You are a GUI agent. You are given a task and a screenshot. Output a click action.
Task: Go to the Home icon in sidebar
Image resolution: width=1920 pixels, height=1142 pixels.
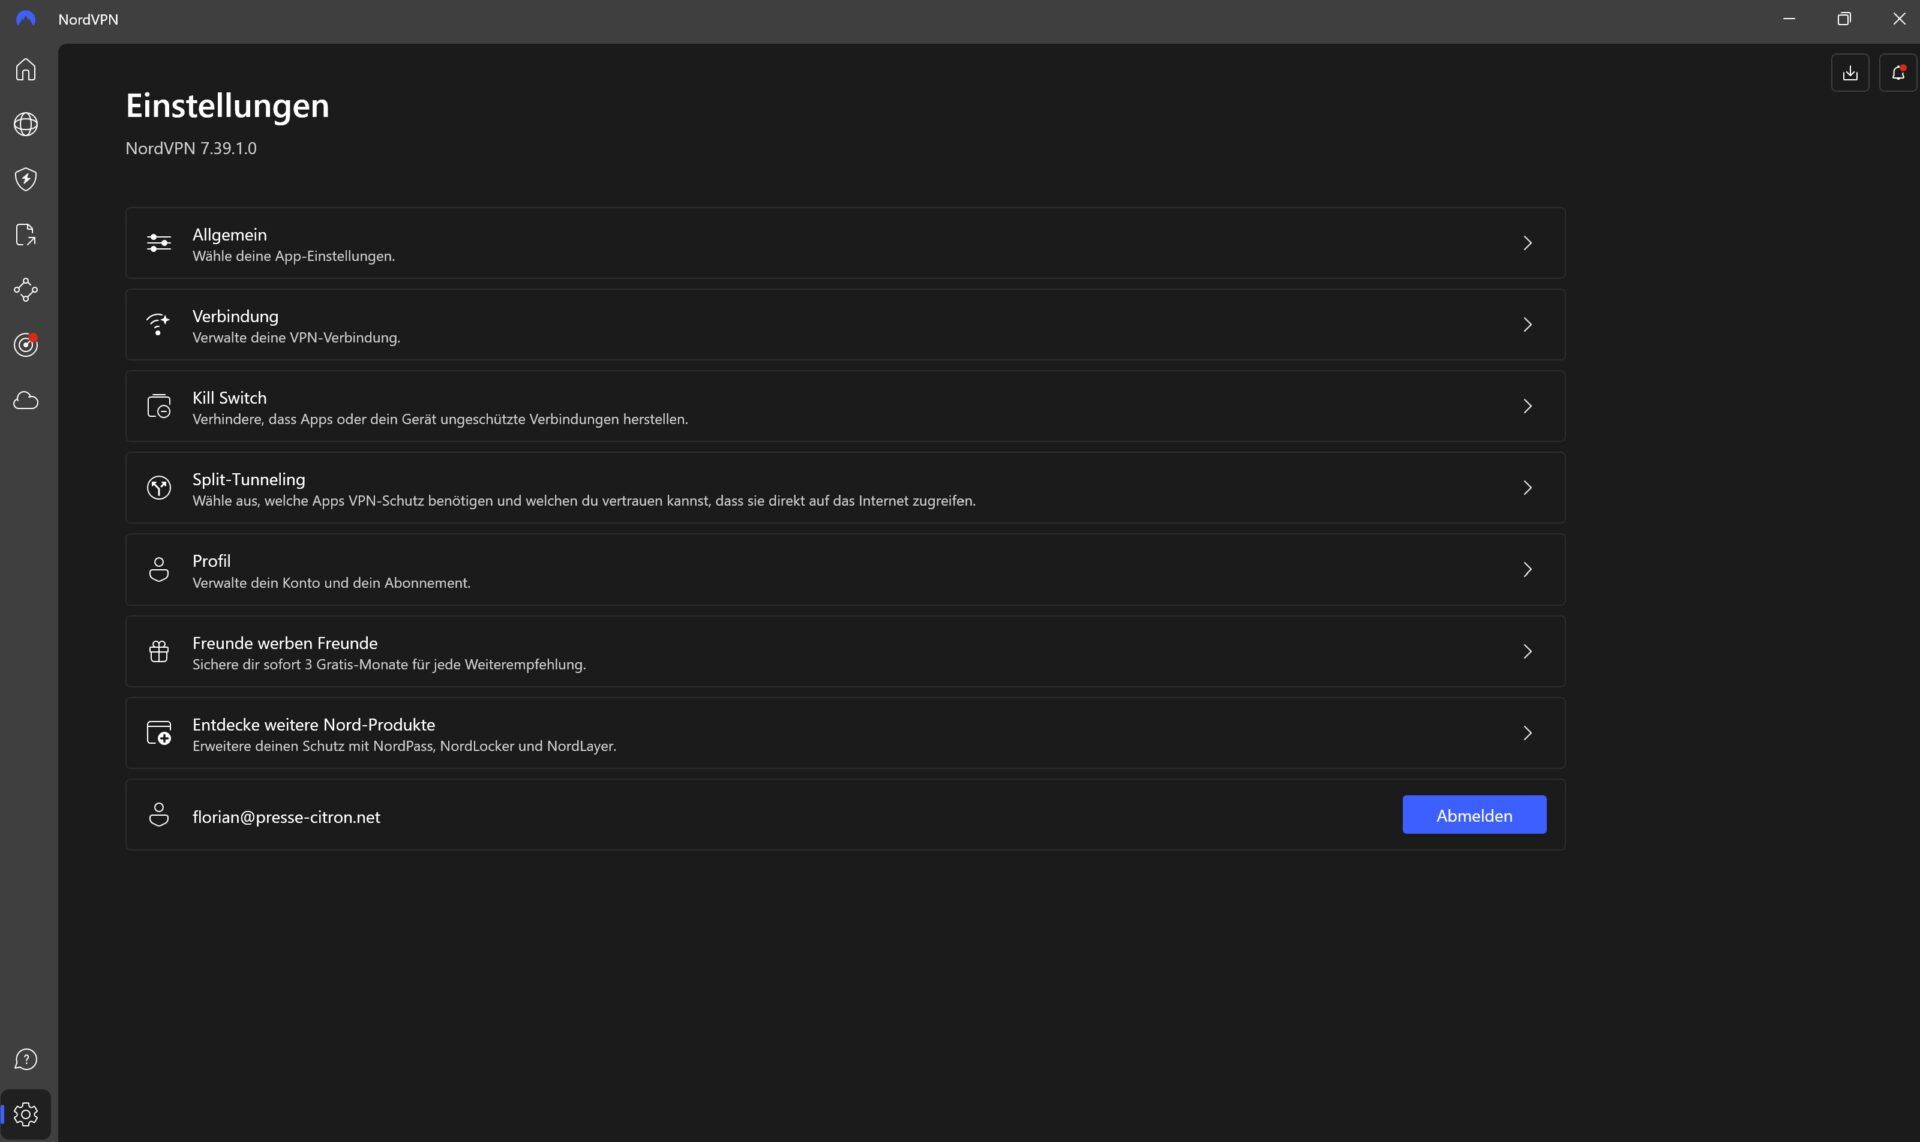(26, 69)
